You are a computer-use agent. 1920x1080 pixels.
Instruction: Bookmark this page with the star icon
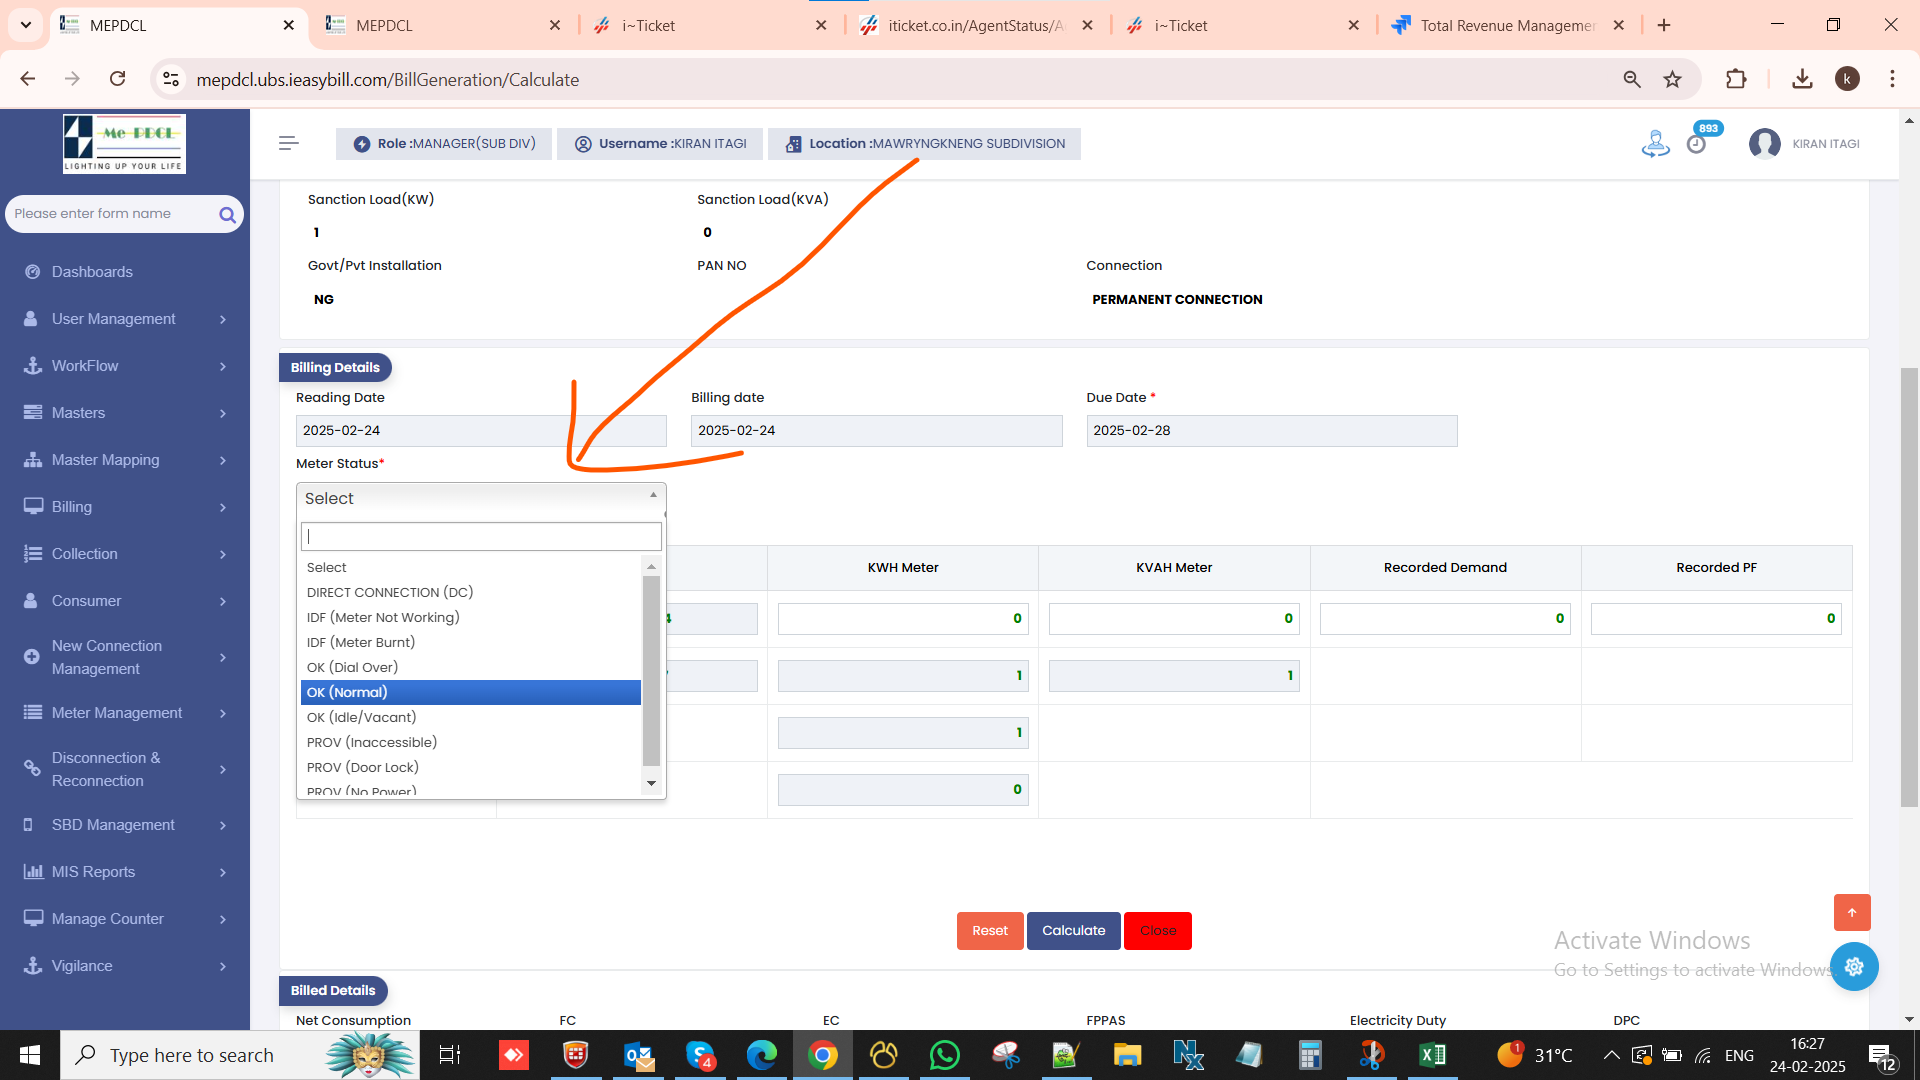1672,79
